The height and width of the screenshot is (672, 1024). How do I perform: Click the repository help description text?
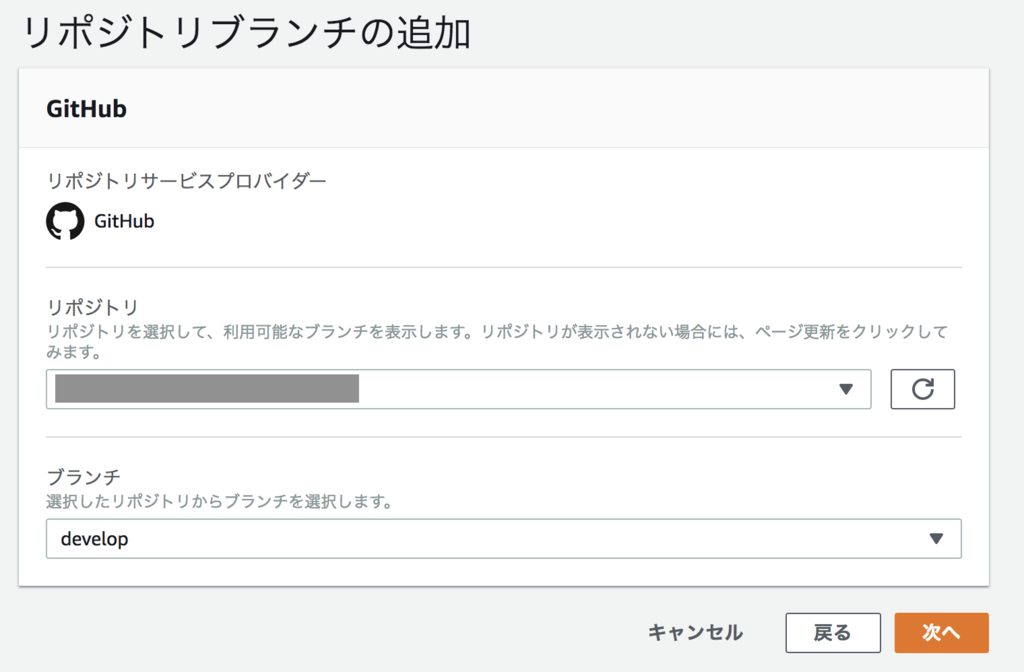(x=497, y=341)
